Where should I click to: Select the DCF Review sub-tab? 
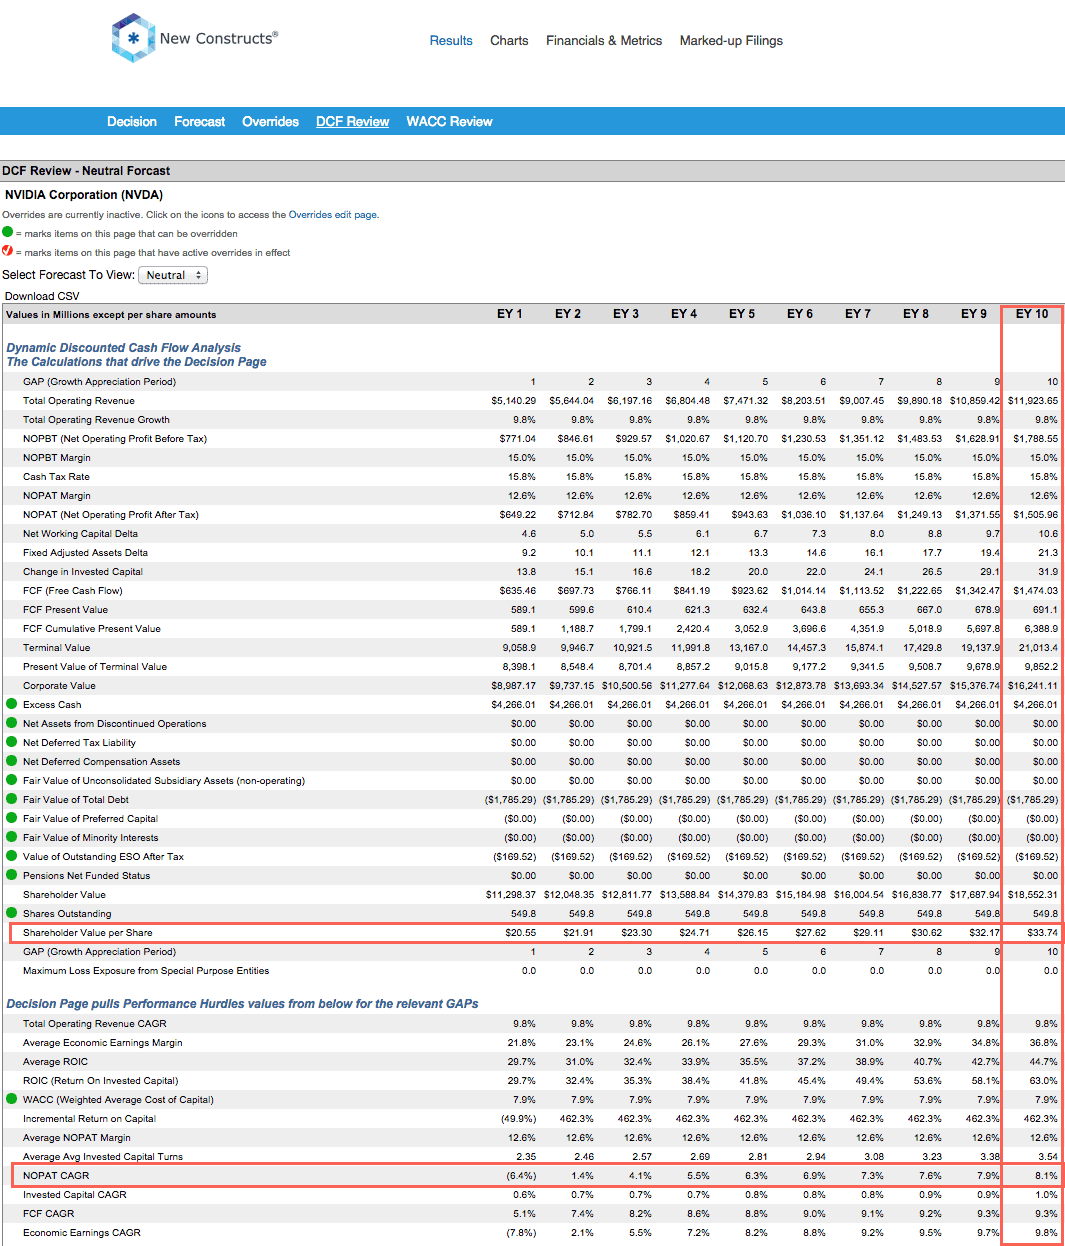point(353,122)
